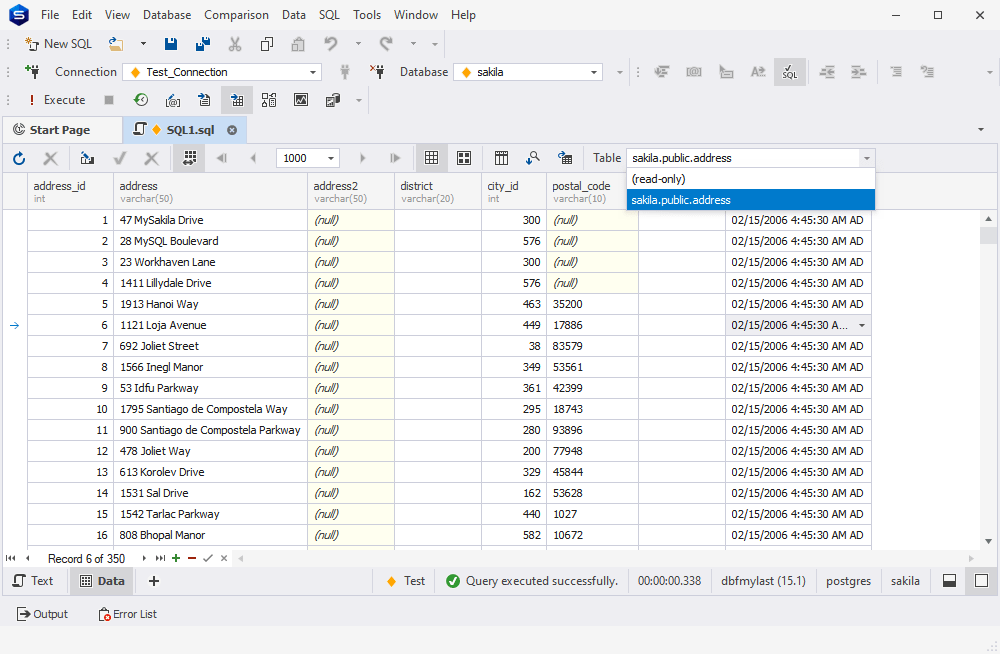Viewport: 1000px width, 654px height.
Task: Click the Decrease indent icon
Action: (827, 72)
